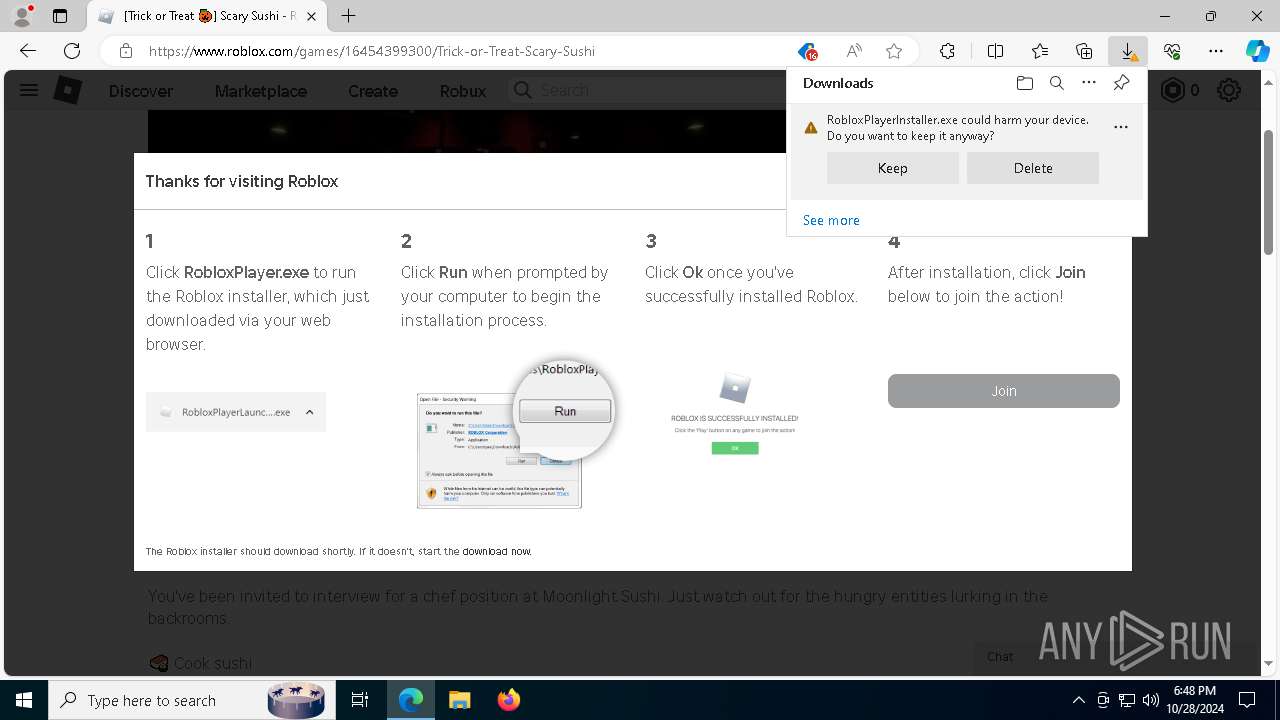Image resolution: width=1280 pixels, height=720 pixels.
Task: Open the Discover menu item
Action: [x=141, y=91]
